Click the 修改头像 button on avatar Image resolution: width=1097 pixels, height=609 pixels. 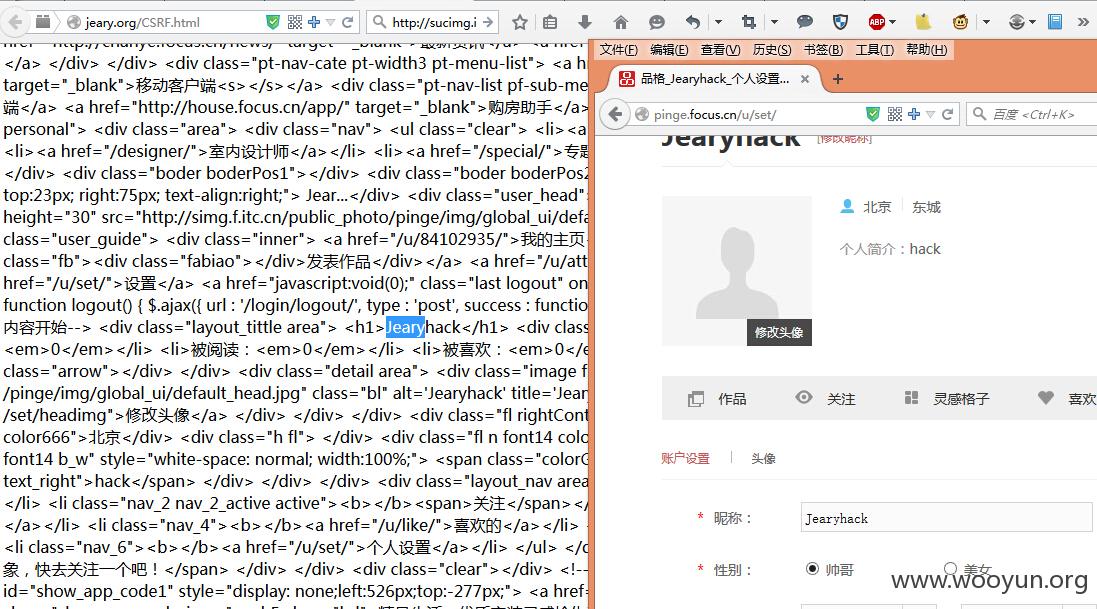tap(779, 332)
